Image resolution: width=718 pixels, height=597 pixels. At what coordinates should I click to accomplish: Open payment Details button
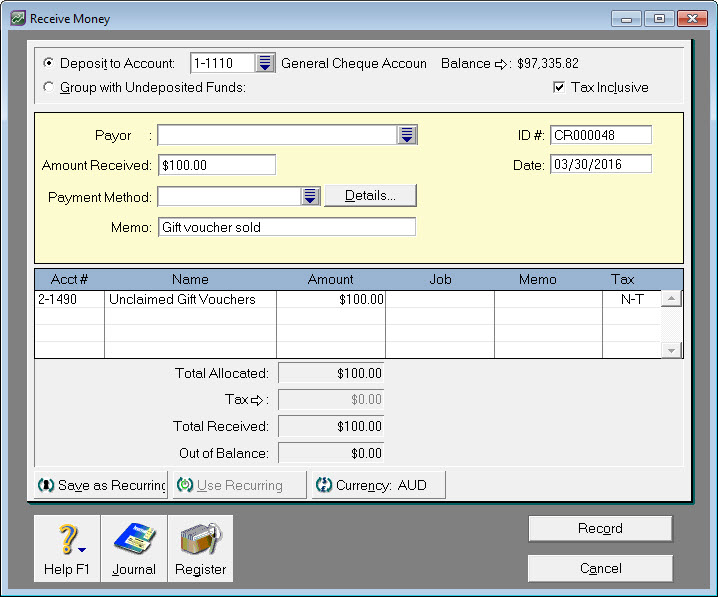(x=370, y=196)
